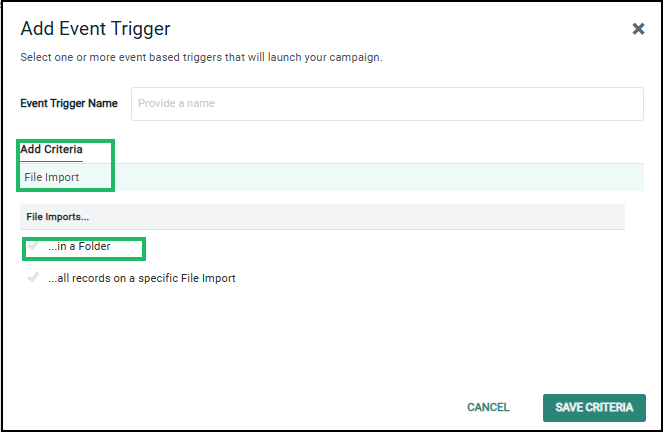Click the Save Criteria button

click(x=594, y=407)
